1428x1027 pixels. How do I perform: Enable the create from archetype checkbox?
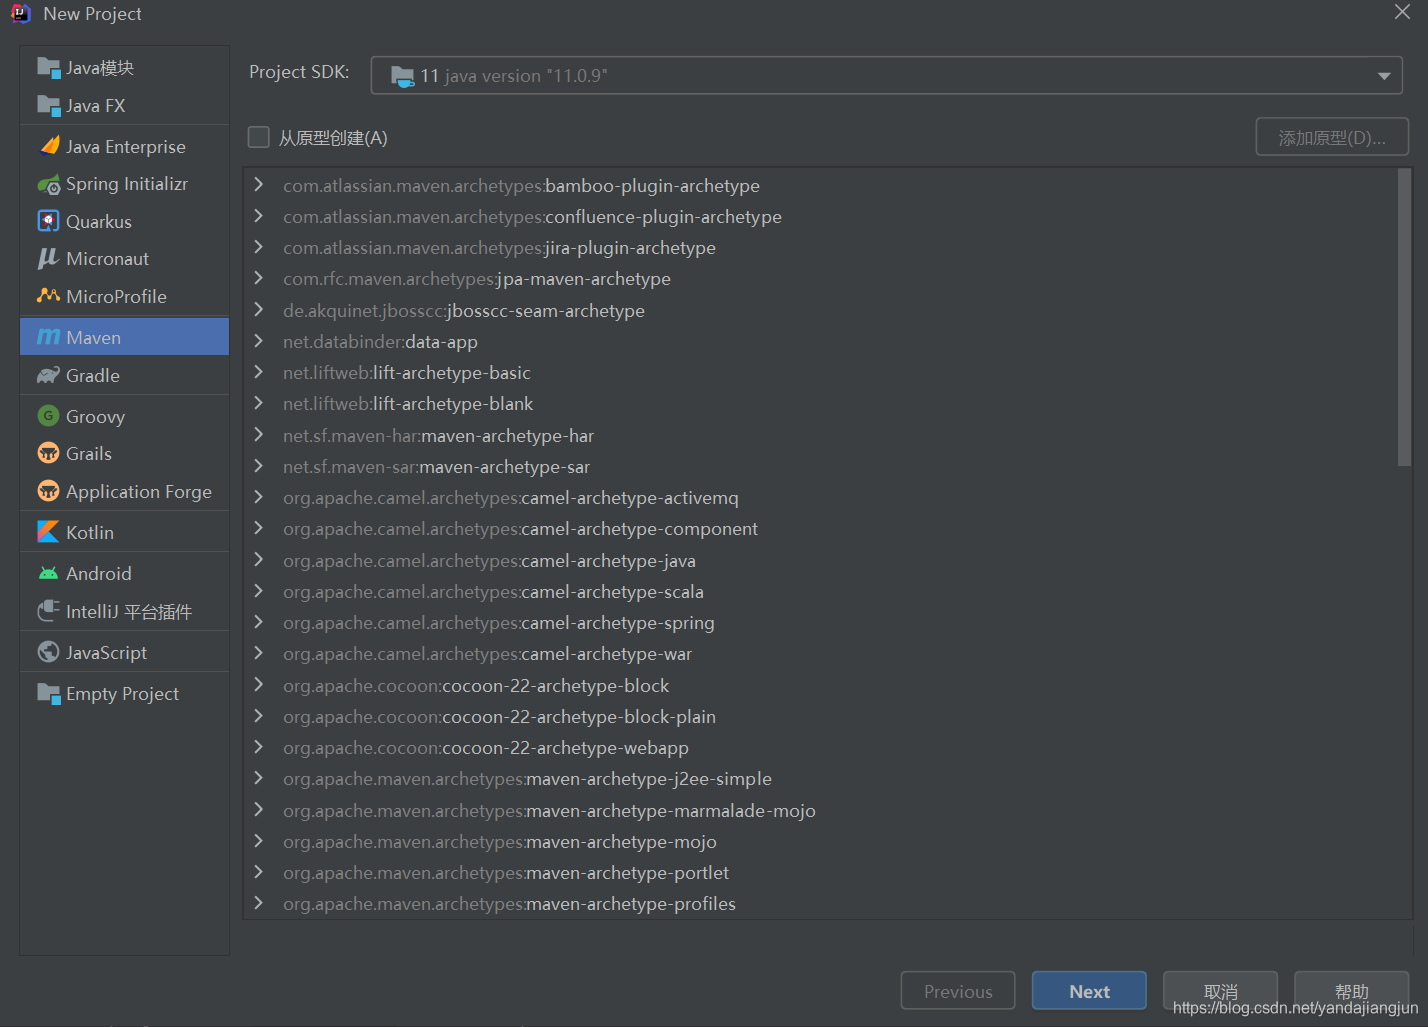[259, 137]
